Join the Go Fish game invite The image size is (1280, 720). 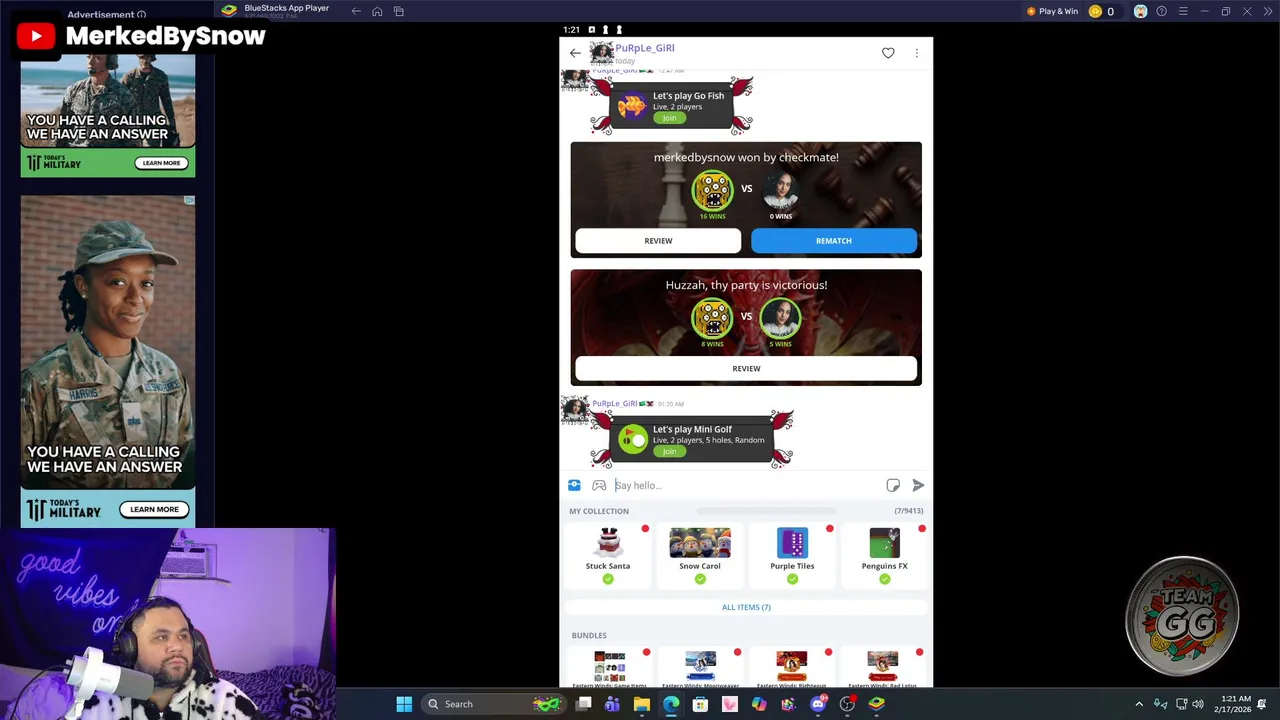tap(669, 118)
